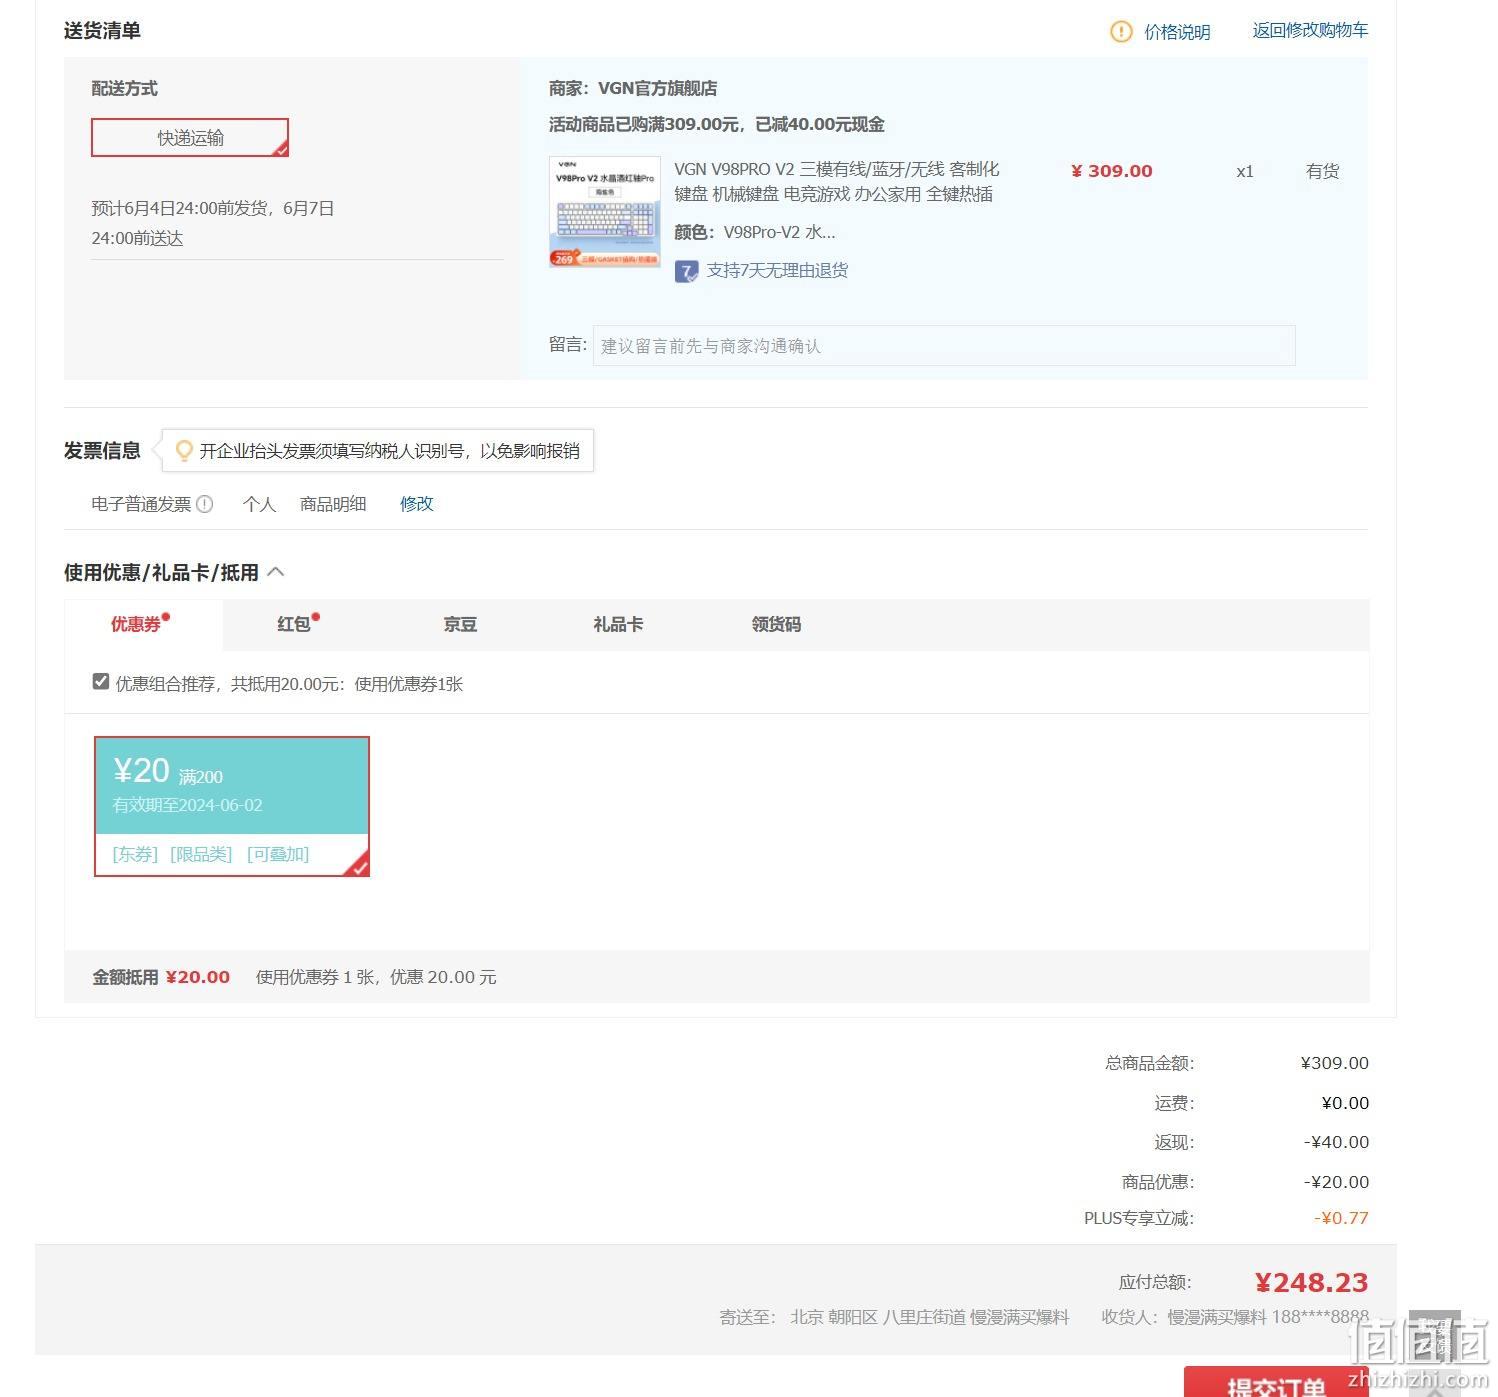Toggle the 优惠组合推荐 checkbox
The image size is (1498, 1397).
pyautogui.click(x=100, y=682)
